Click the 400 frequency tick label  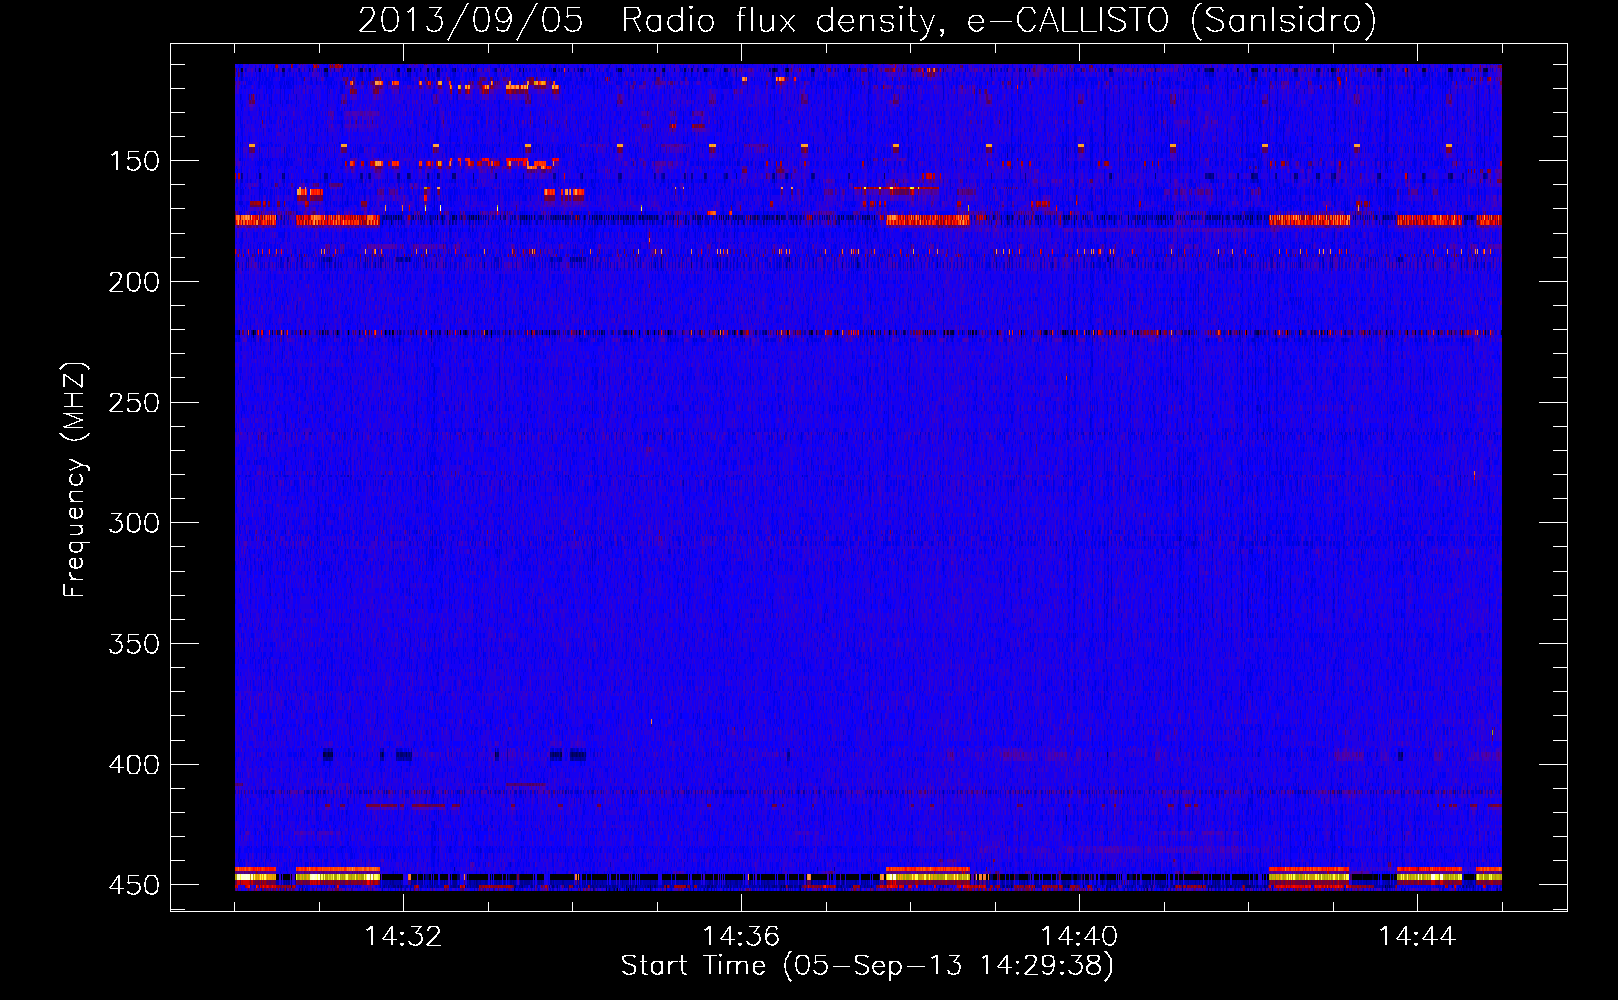(134, 765)
